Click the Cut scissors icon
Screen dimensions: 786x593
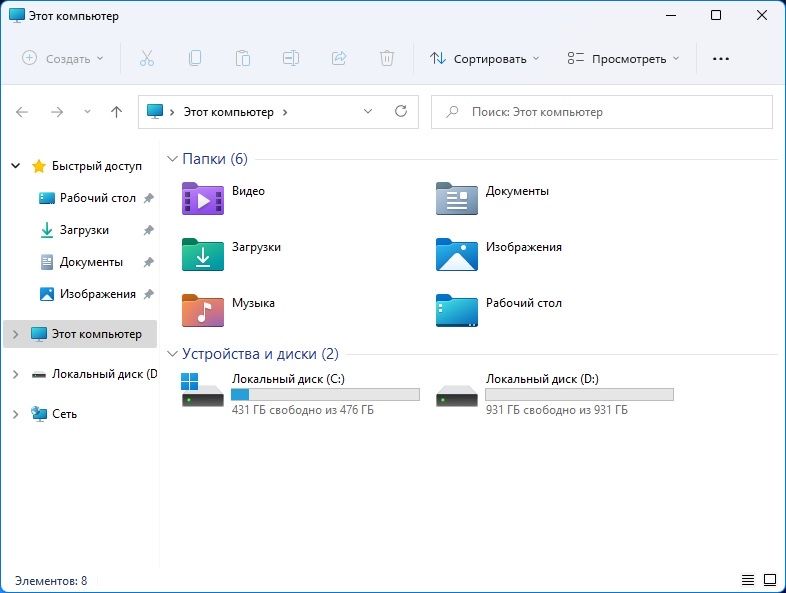146,59
